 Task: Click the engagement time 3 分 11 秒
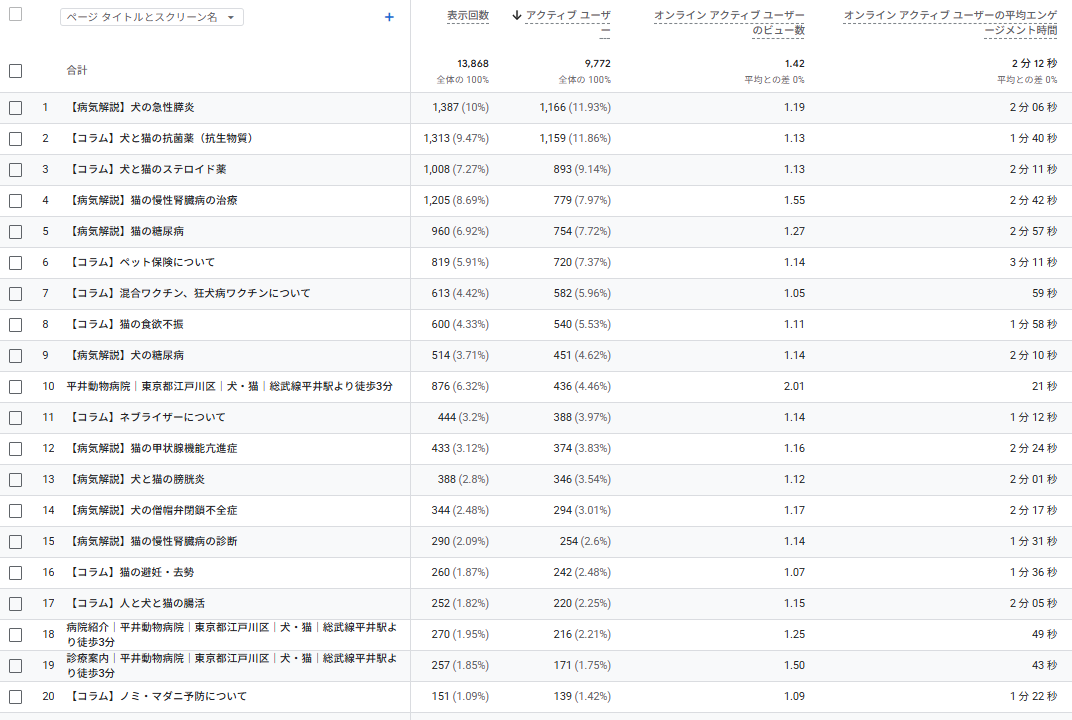click(x=1033, y=263)
